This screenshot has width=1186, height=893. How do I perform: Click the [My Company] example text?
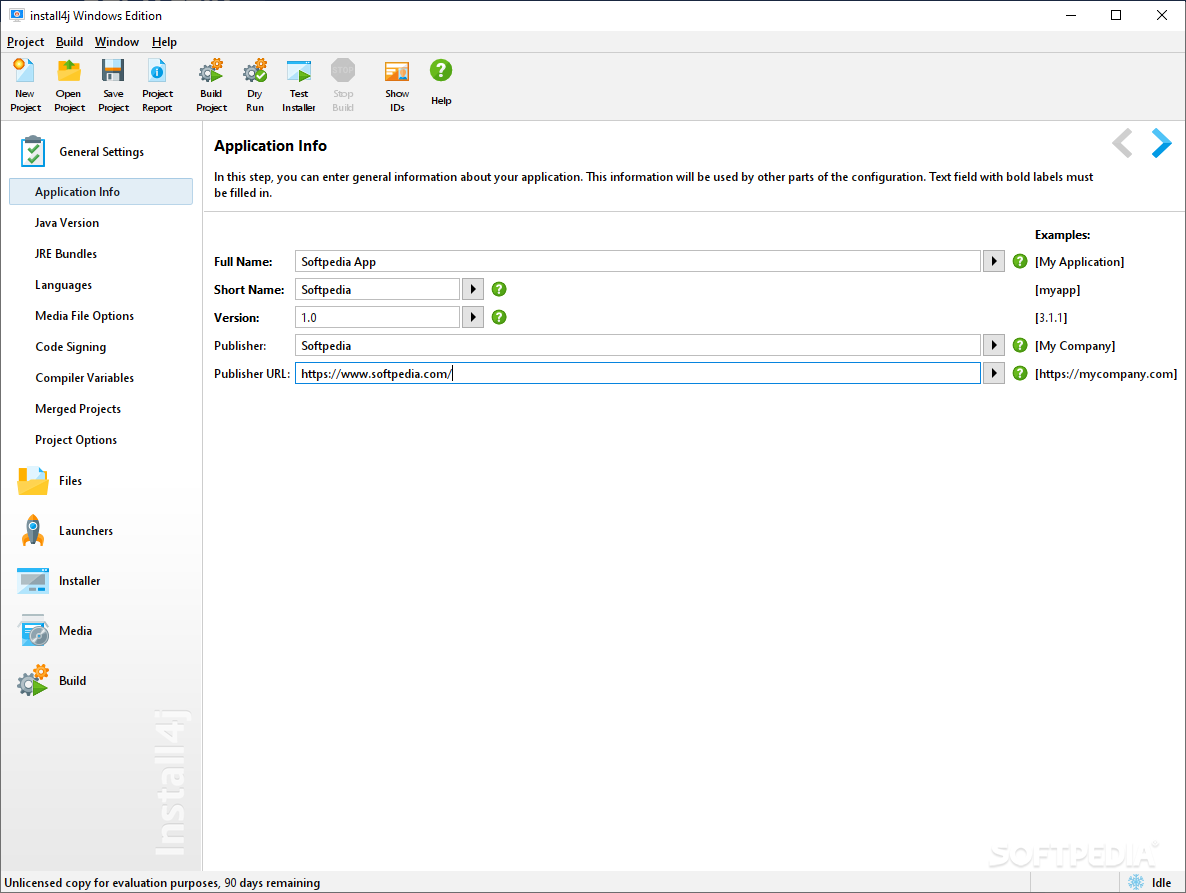click(1075, 346)
